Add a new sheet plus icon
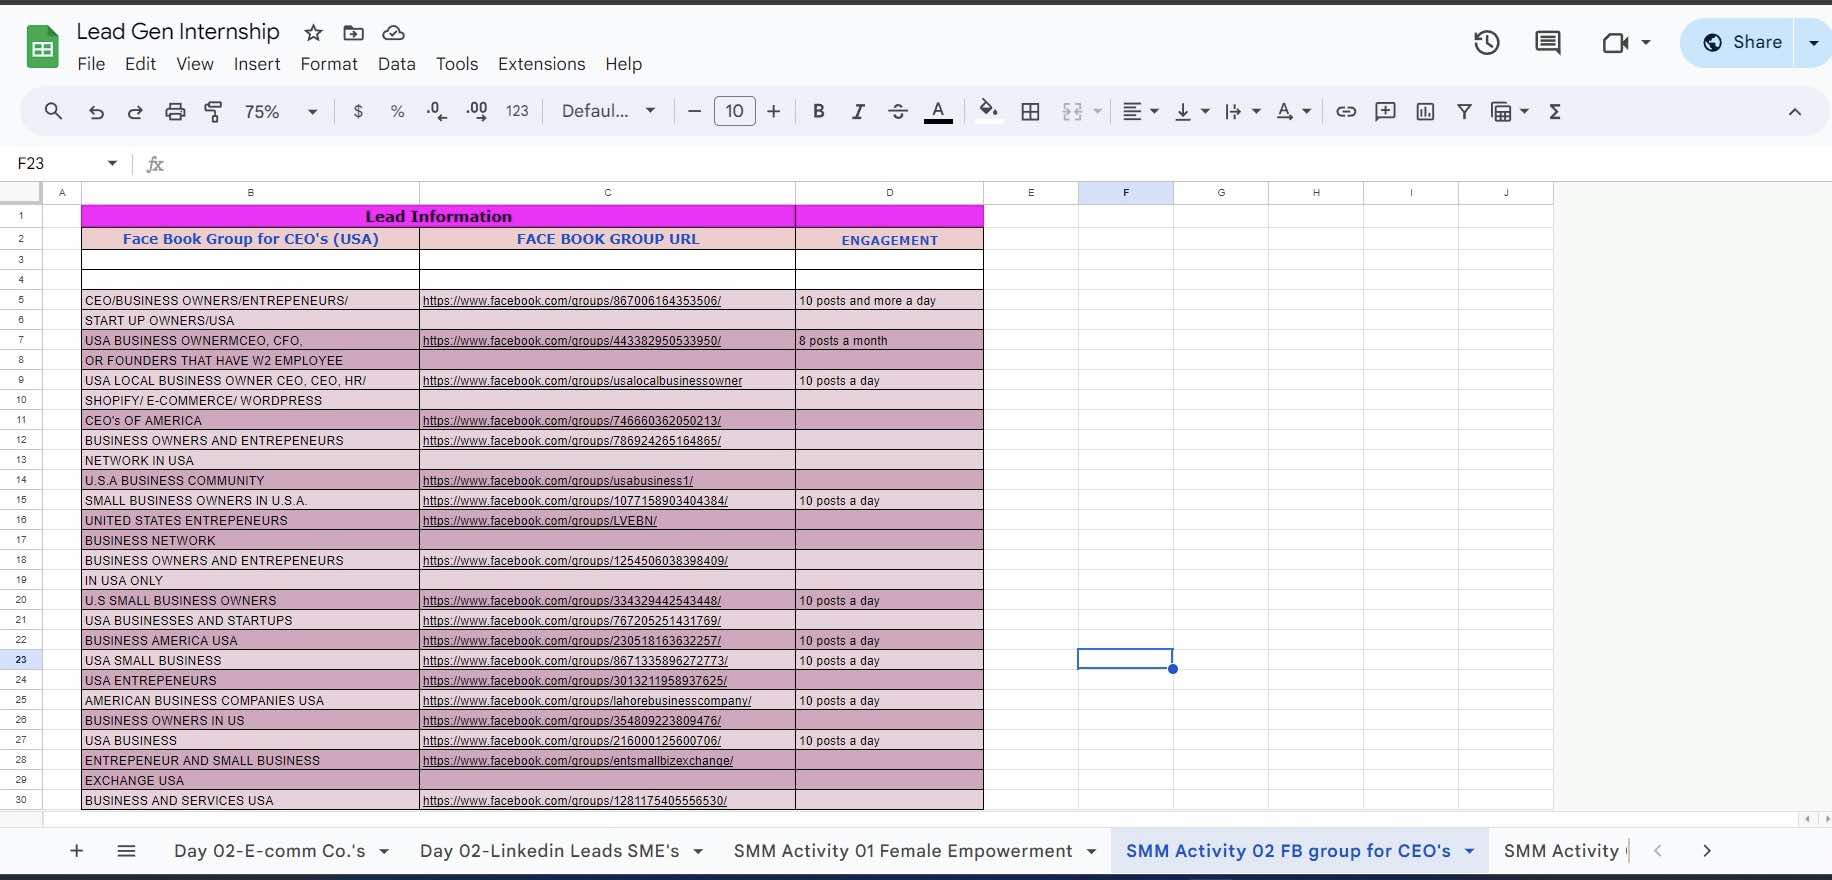 [77, 851]
